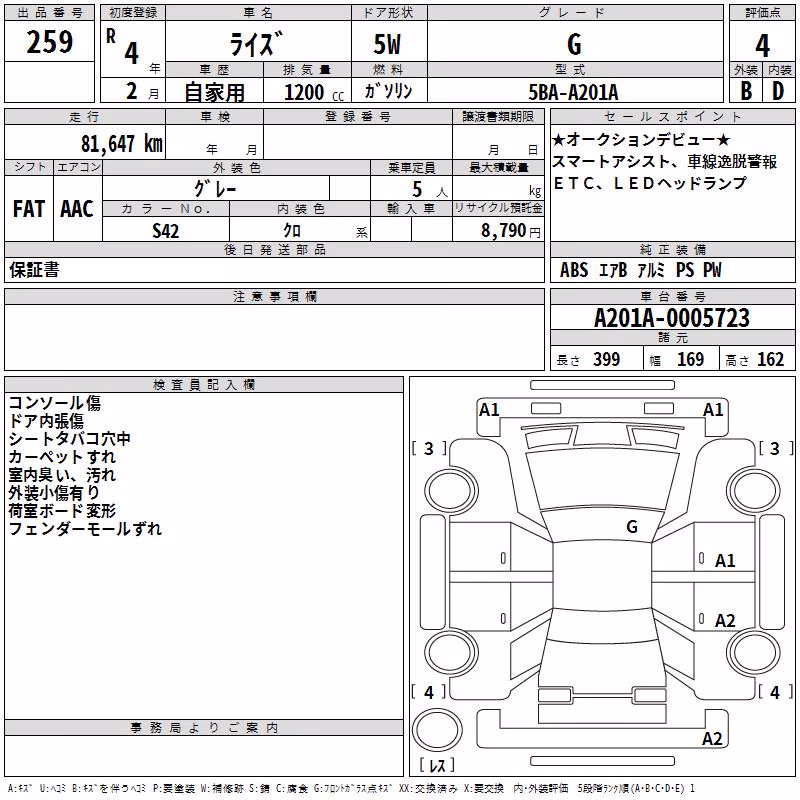
Task: Select the overall score 4
Action: (x=762, y=45)
